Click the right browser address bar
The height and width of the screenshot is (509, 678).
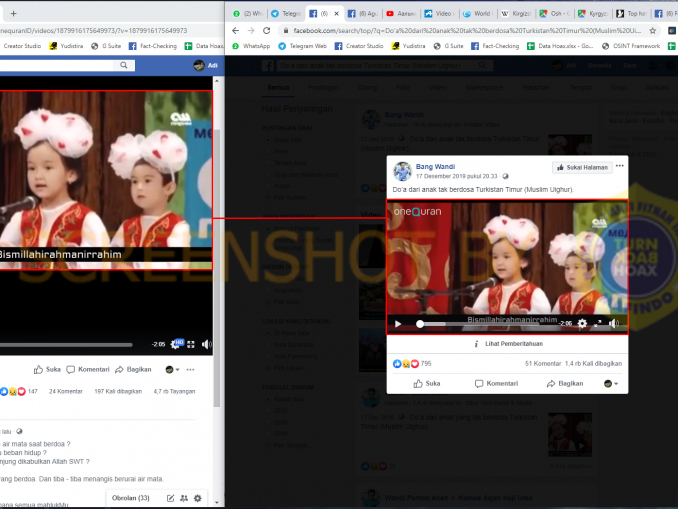pyautogui.click(x=467, y=31)
